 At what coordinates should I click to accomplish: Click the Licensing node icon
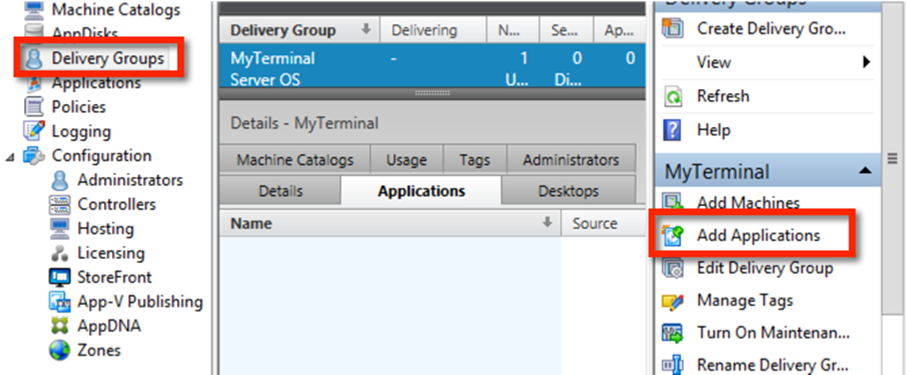(60, 253)
